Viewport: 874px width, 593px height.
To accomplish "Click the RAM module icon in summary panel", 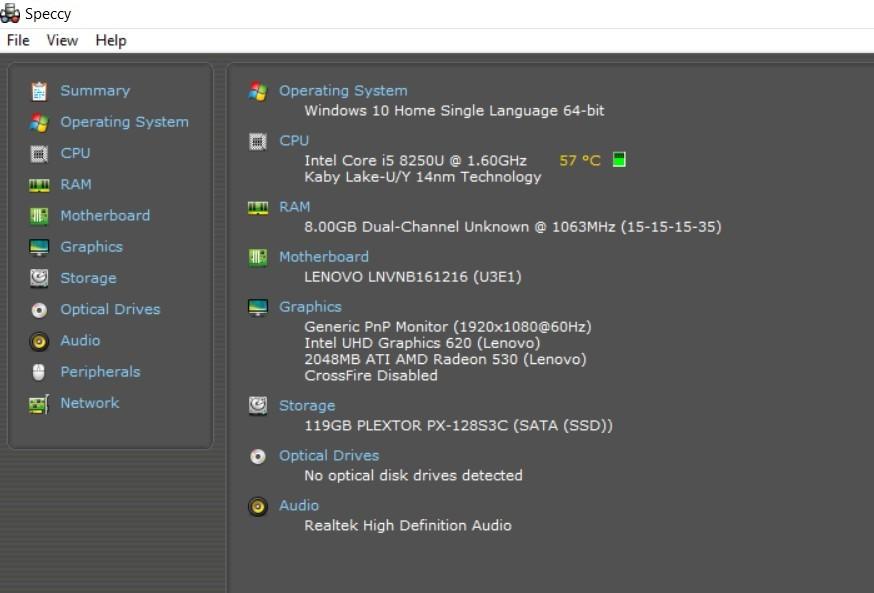I will [258, 208].
